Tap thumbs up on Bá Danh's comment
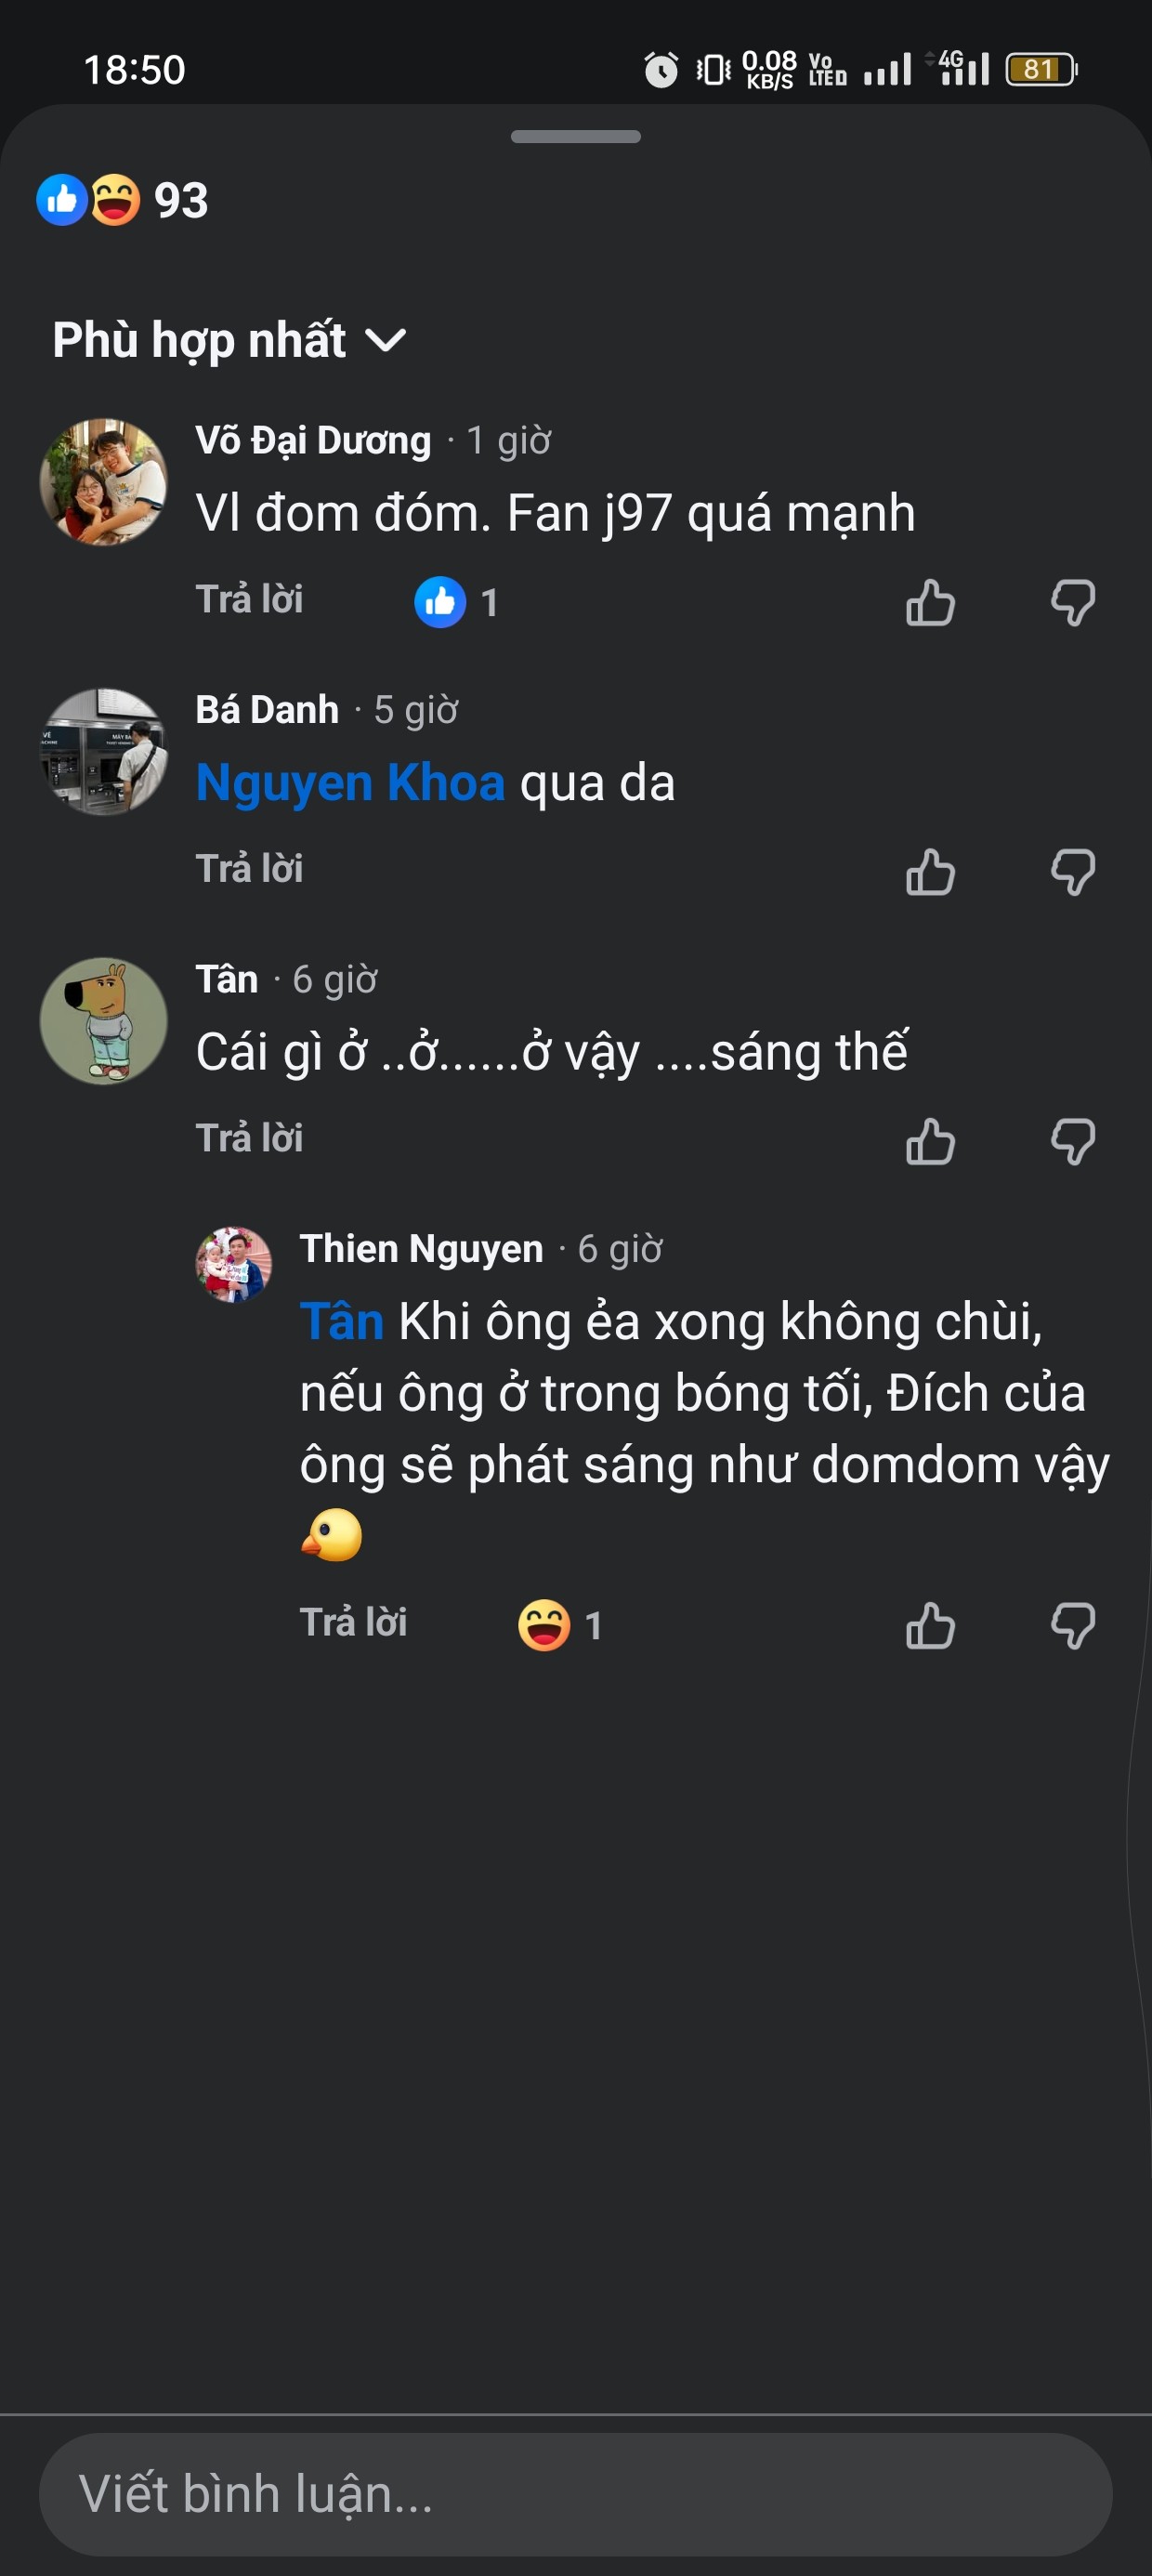 click(x=930, y=872)
